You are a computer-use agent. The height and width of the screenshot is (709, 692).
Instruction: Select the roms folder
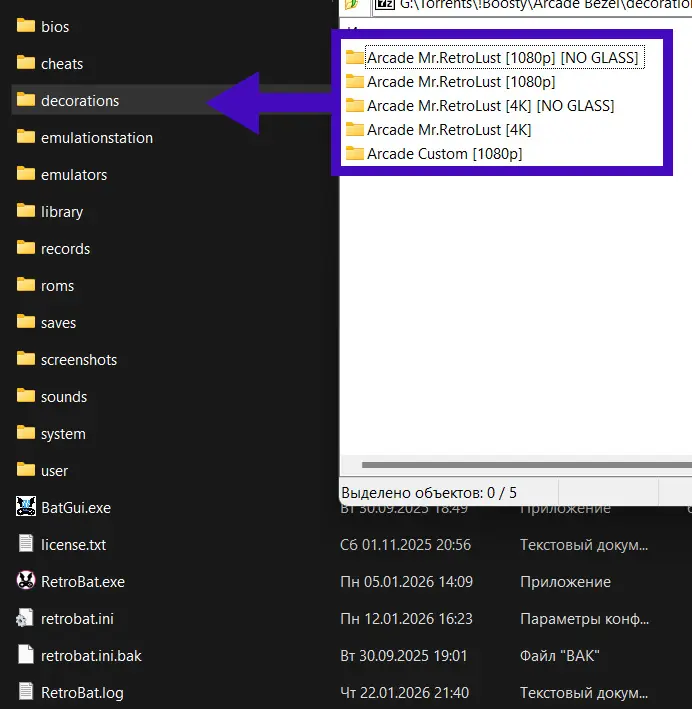[x=57, y=286]
